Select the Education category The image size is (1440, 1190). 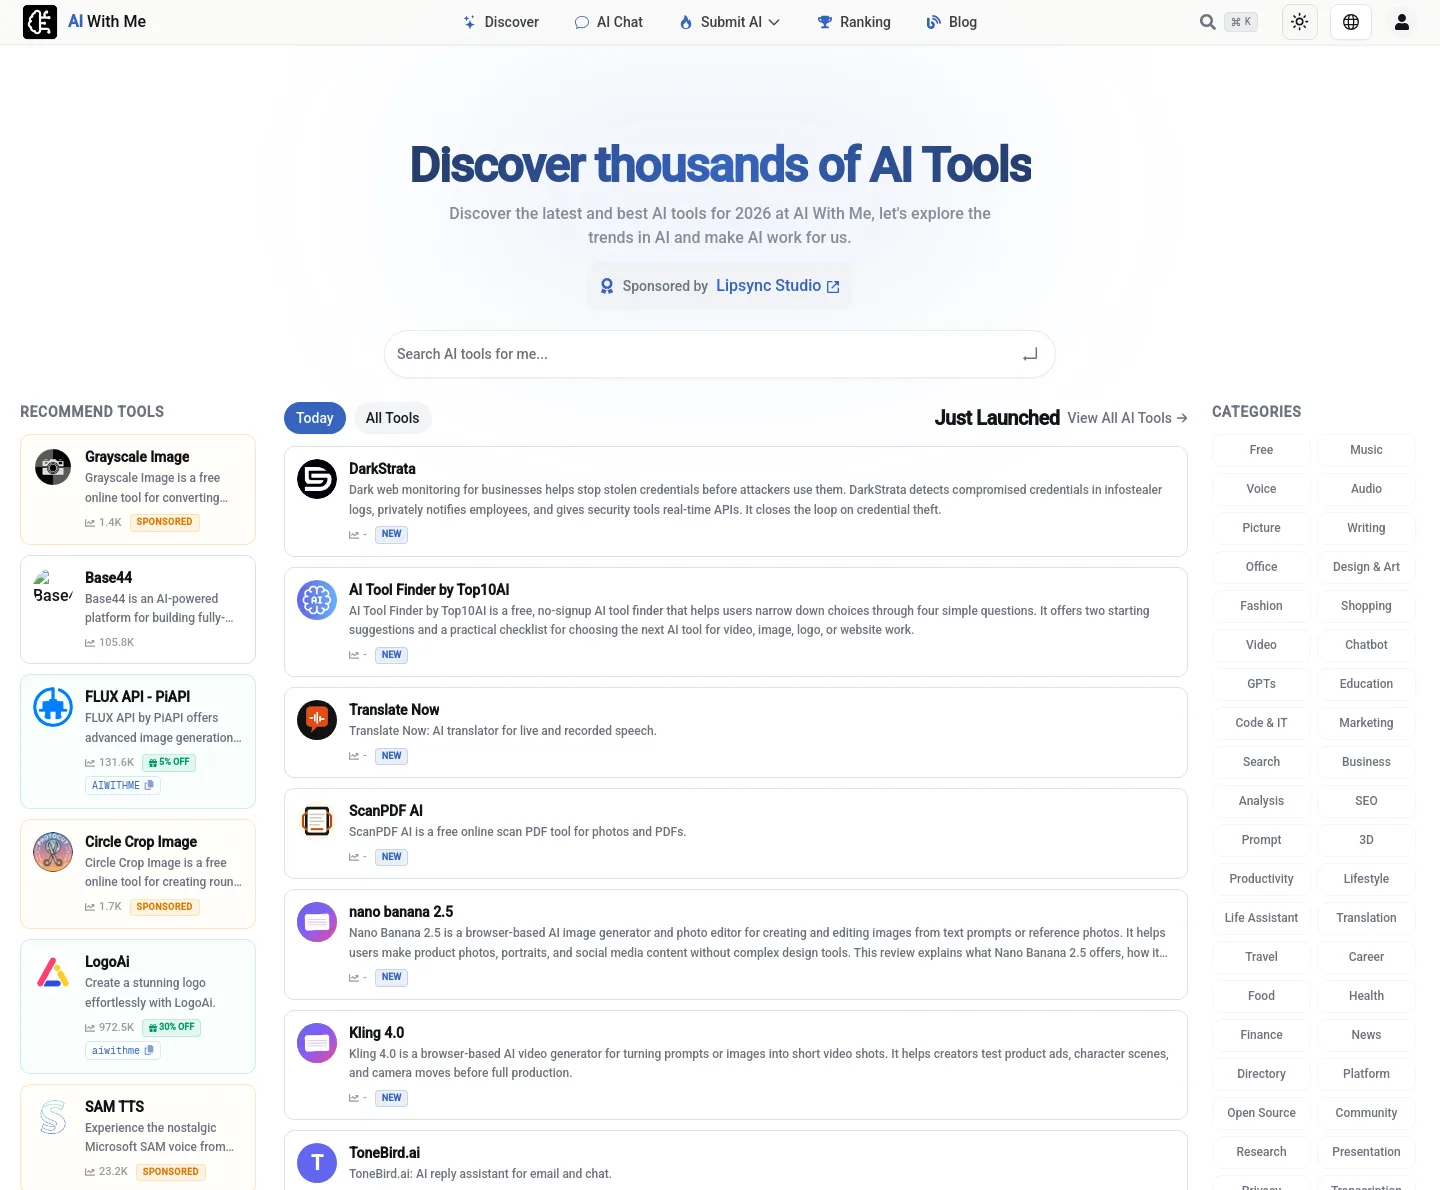(x=1366, y=684)
